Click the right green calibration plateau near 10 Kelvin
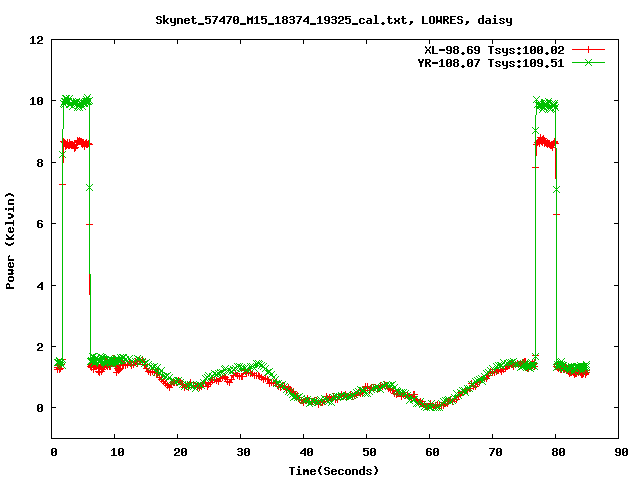 pyautogui.click(x=546, y=104)
